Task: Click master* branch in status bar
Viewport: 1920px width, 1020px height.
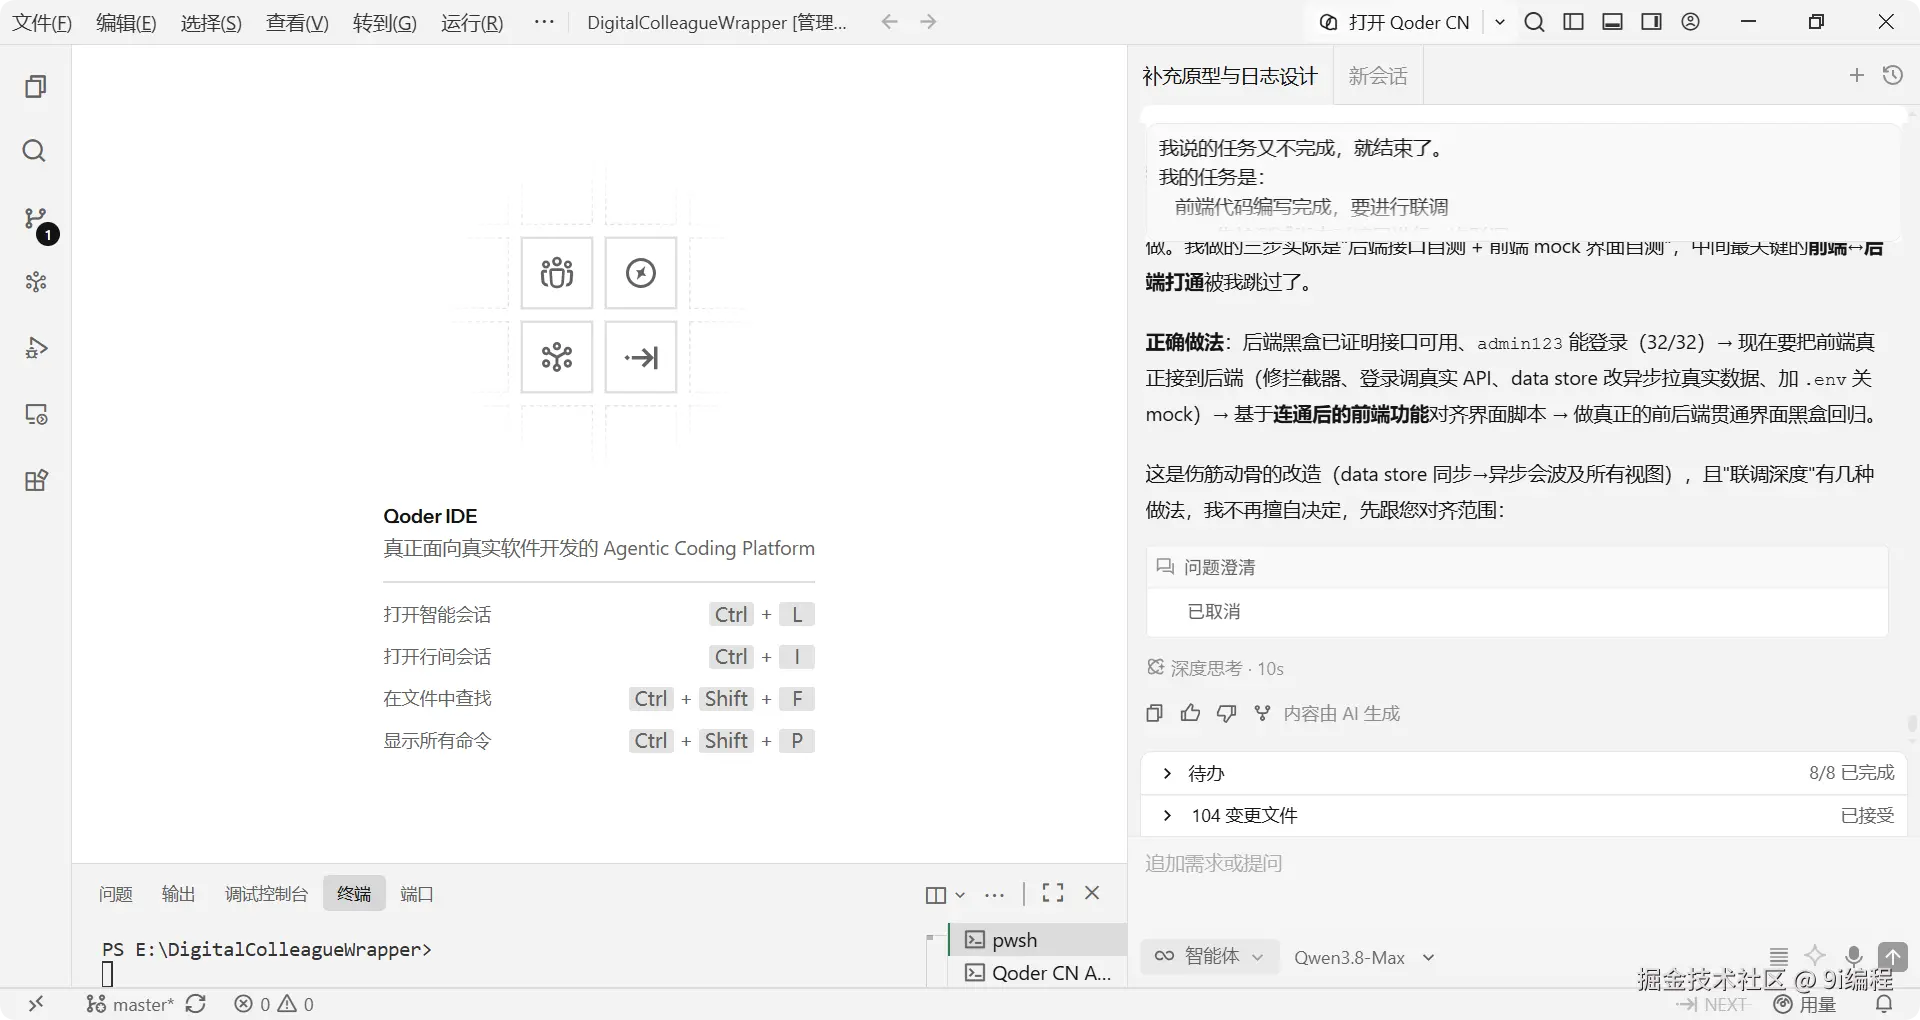Action: [130, 1004]
